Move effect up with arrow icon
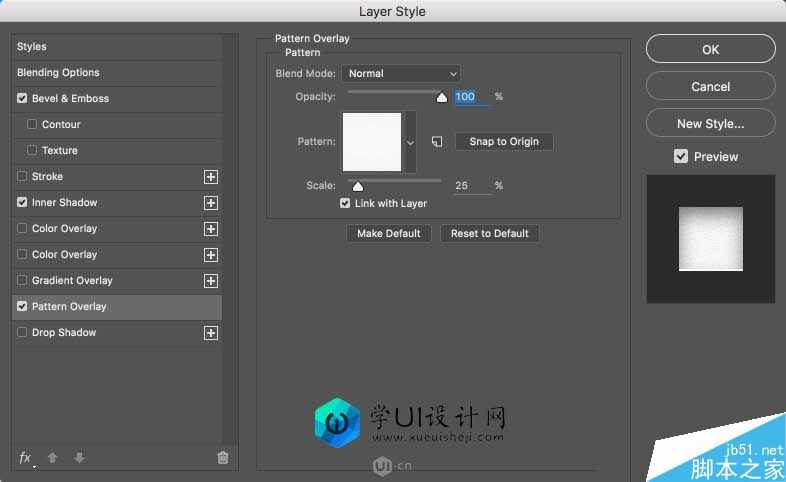The image size is (786, 482). coord(53,457)
